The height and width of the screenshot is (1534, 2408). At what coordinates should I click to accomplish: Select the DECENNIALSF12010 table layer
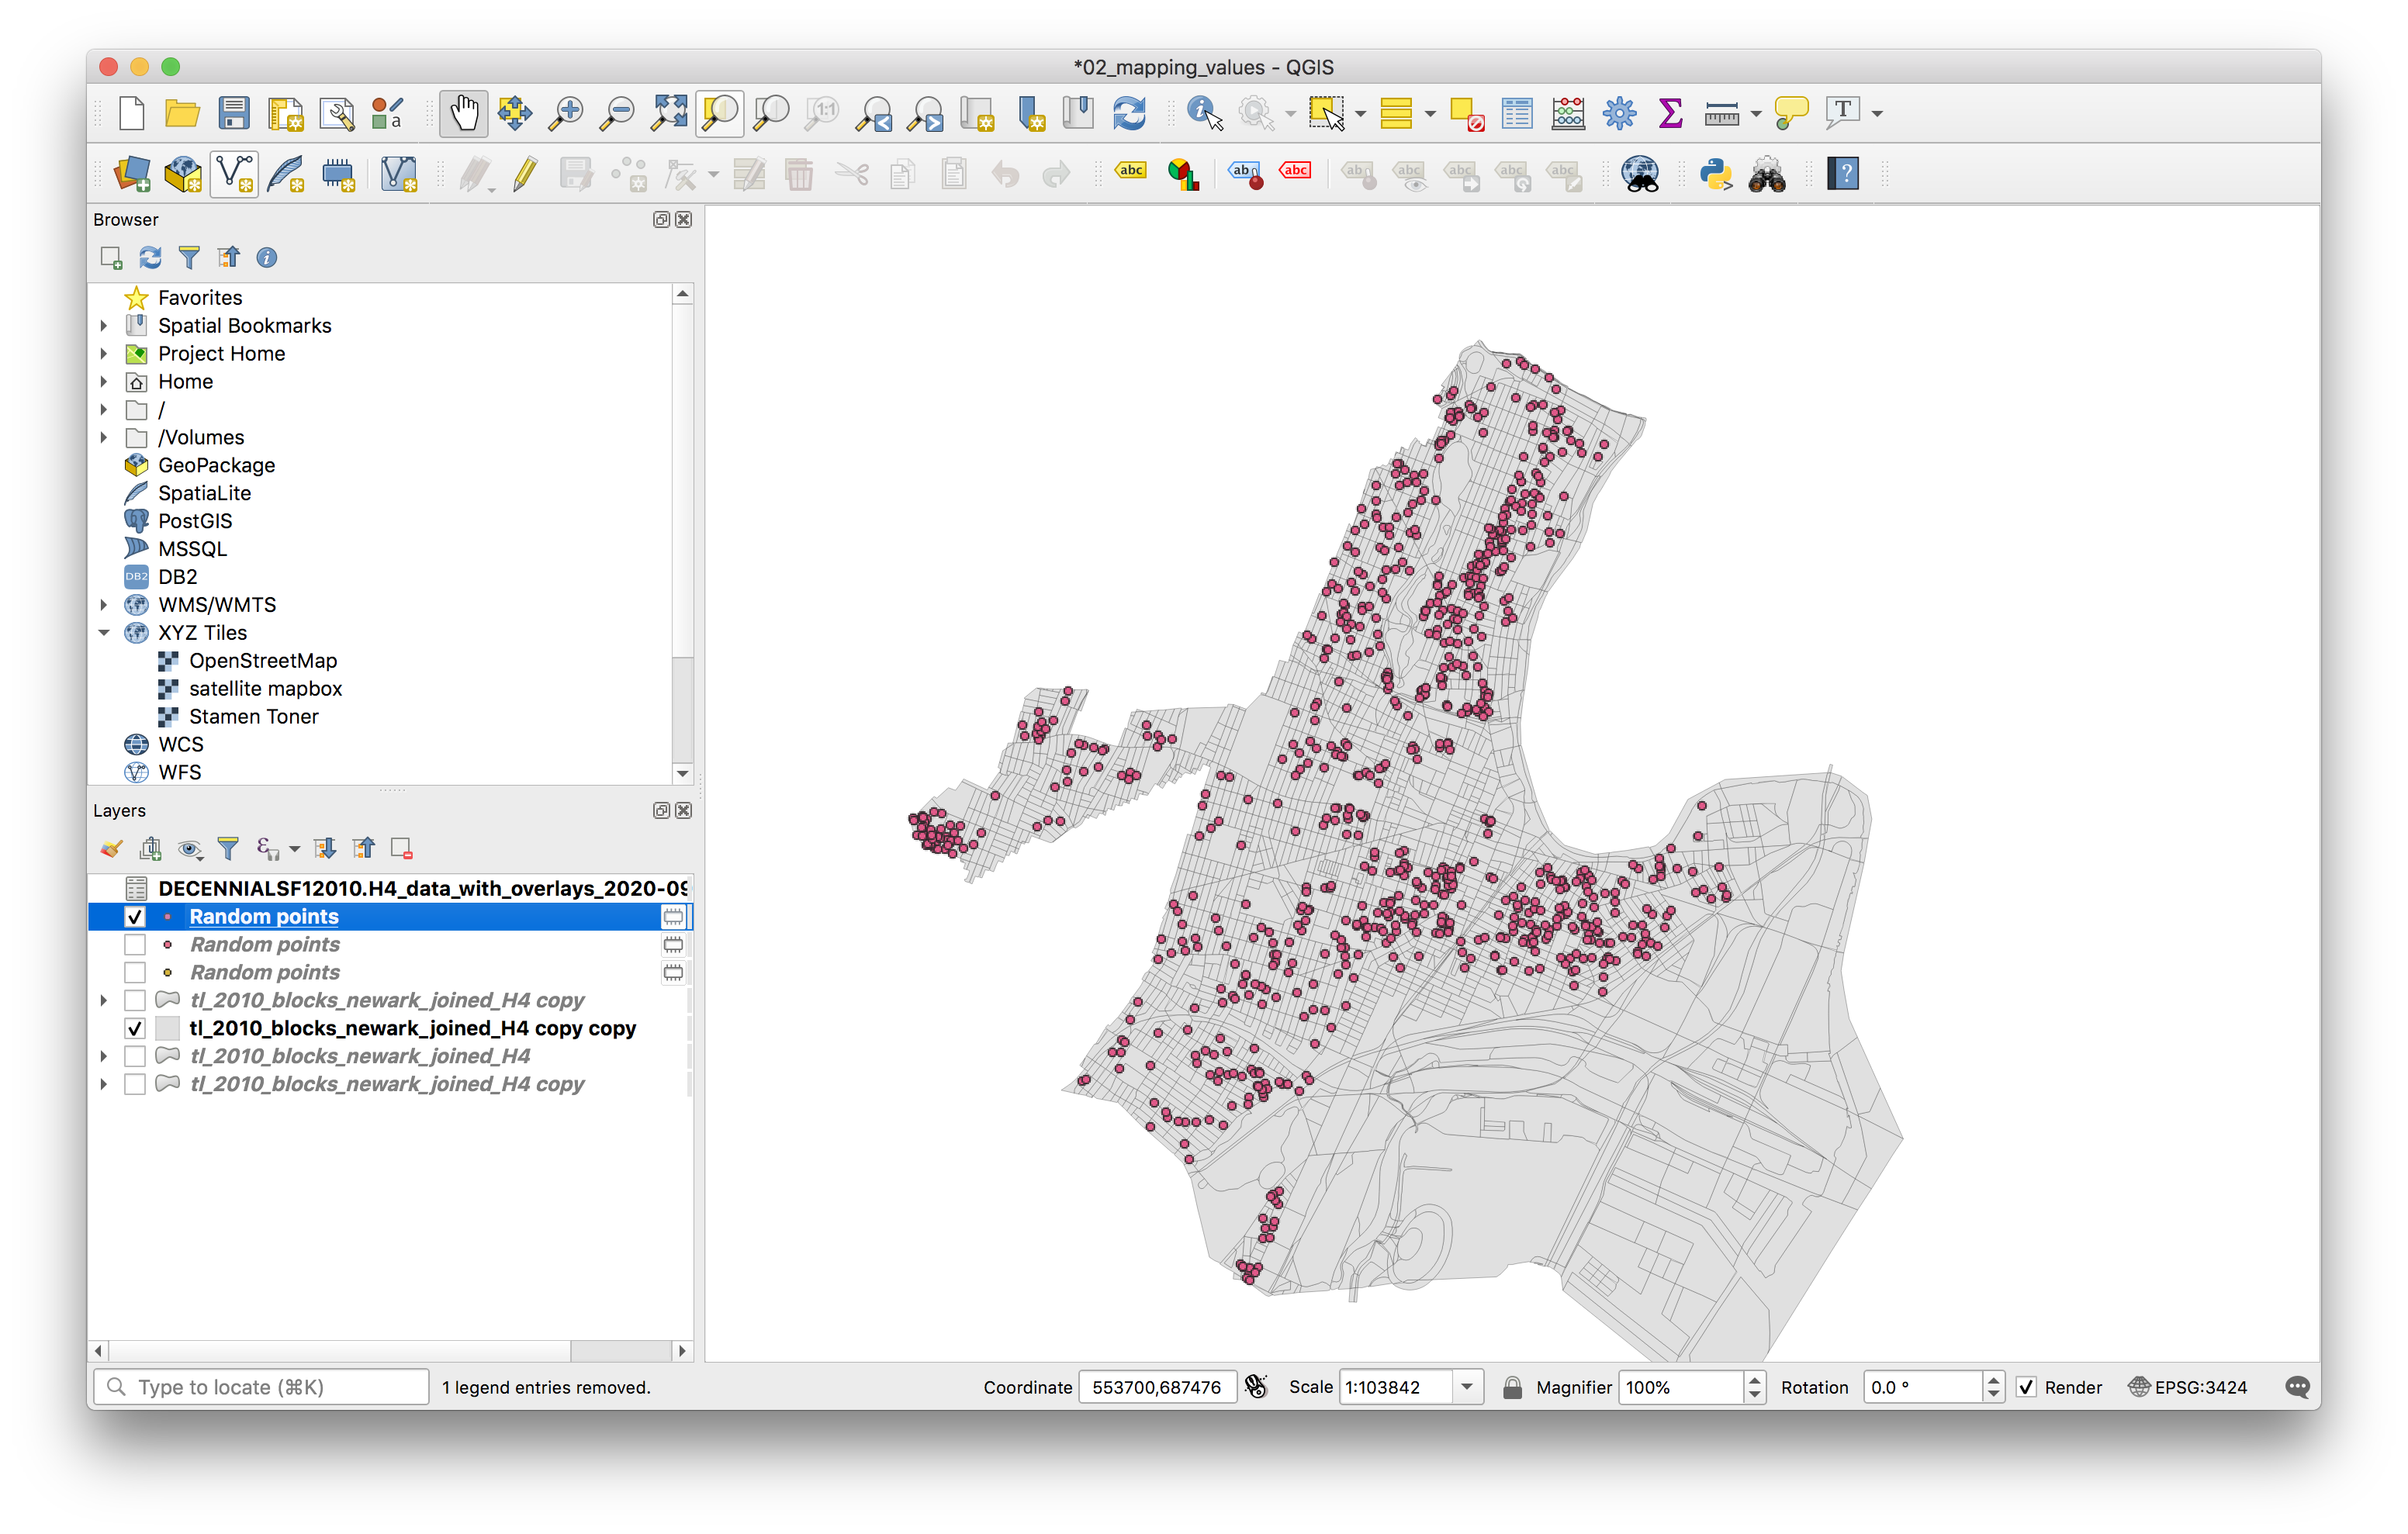coord(421,888)
